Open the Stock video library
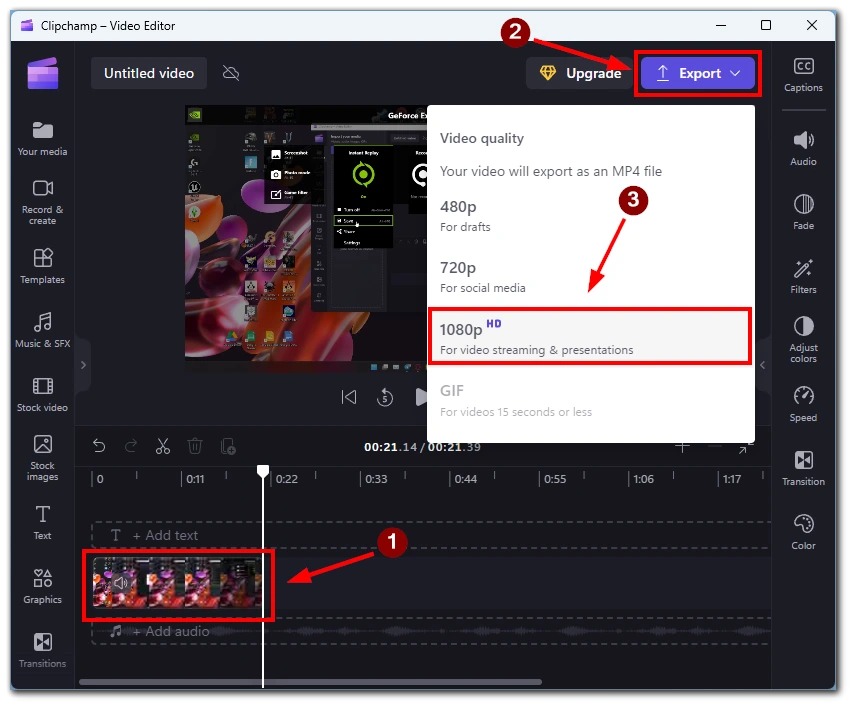The image size is (854, 708). pyautogui.click(x=42, y=395)
